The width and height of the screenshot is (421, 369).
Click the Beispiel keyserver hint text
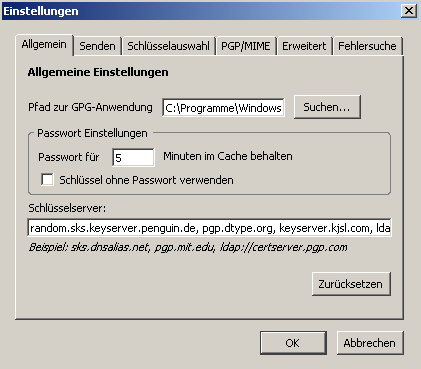click(x=188, y=248)
